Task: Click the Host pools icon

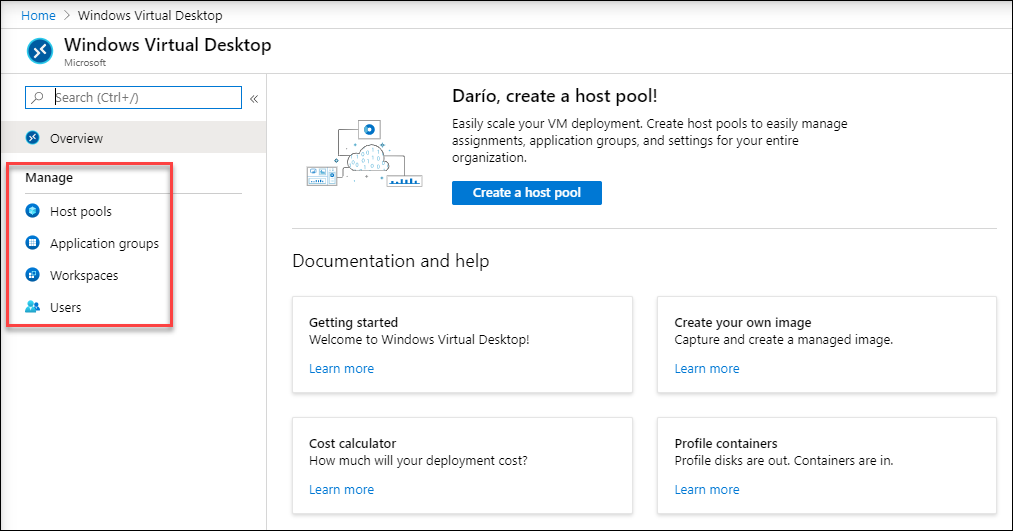Action: (32, 211)
